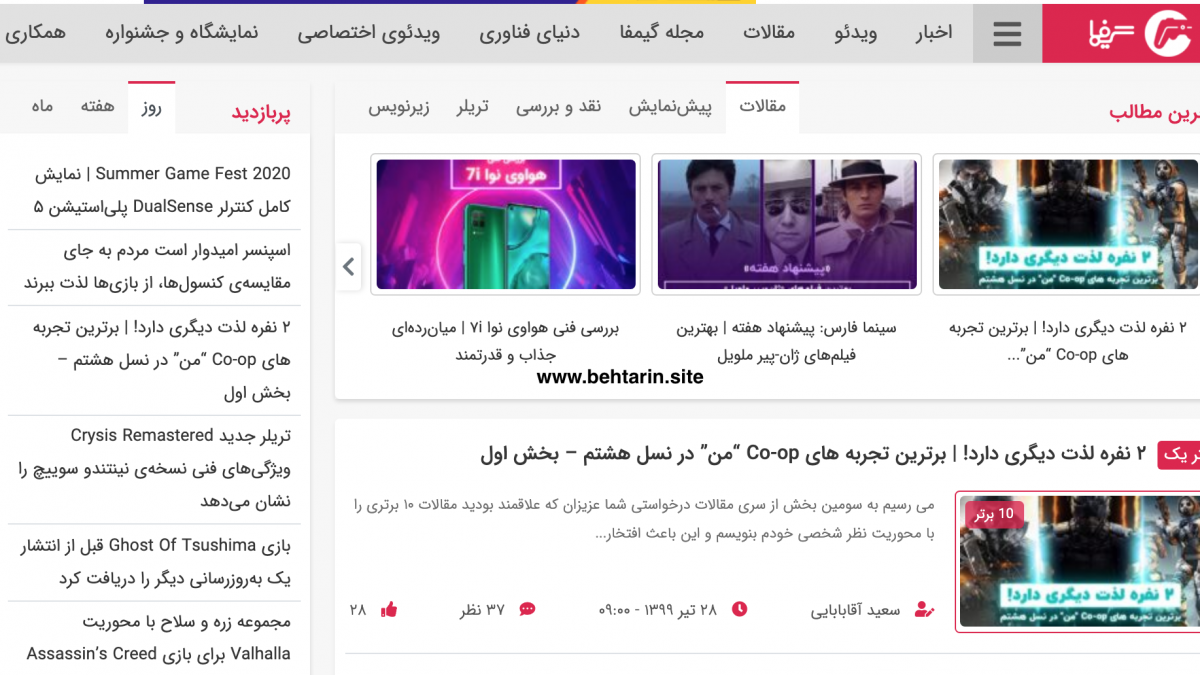Image resolution: width=1200 pixels, height=675 pixels.
Task: Open popular item Ghost Of Tsushima update
Action: coord(155,562)
